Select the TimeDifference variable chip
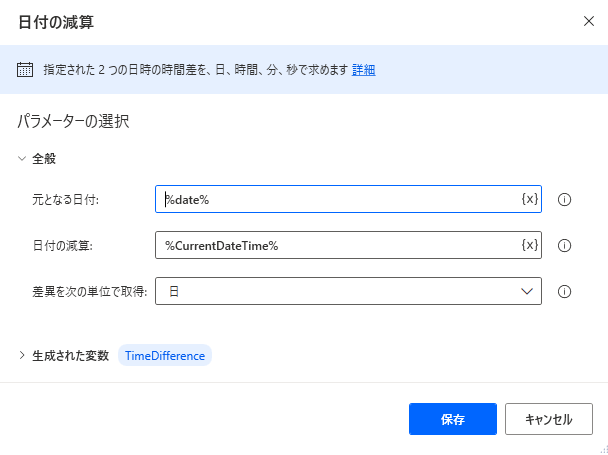Viewport: 608px width, 455px height. 165,355
